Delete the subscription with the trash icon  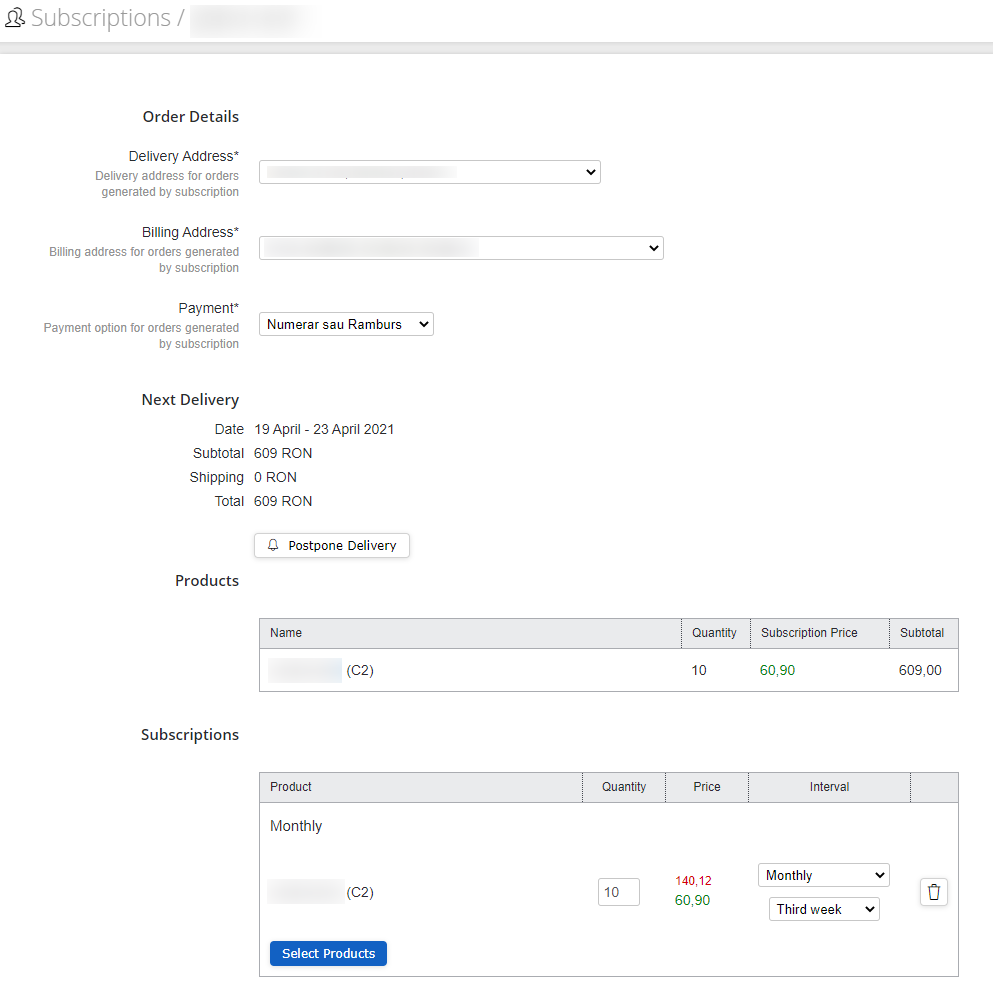(933, 892)
